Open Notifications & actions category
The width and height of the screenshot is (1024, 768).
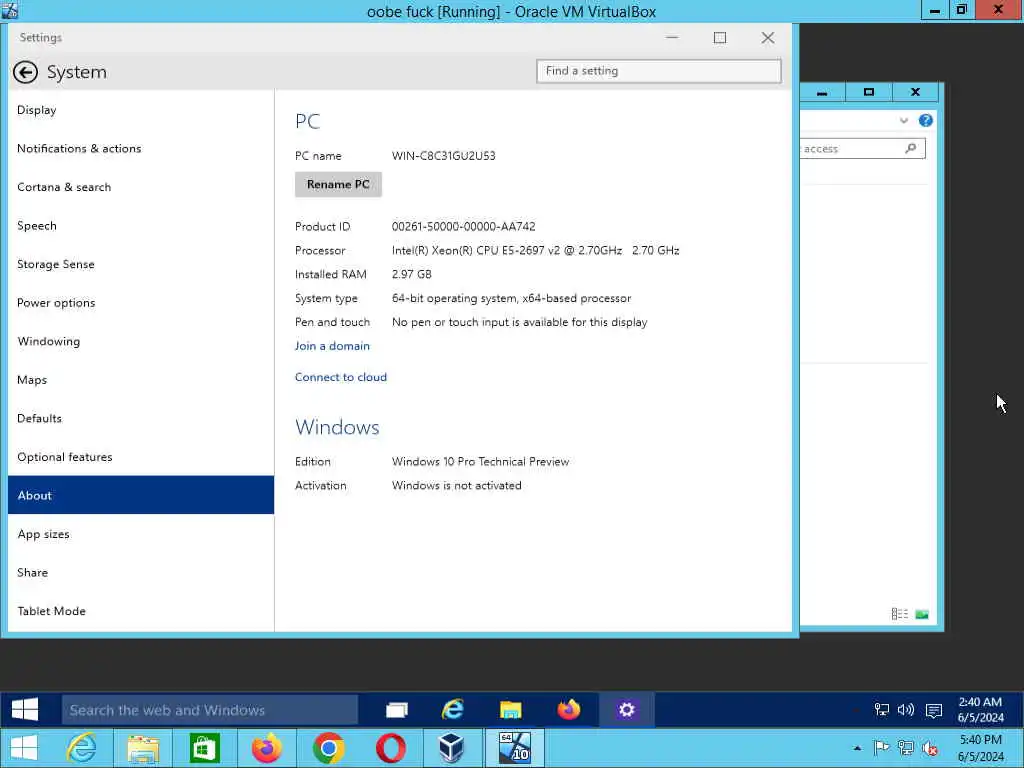(x=141, y=148)
